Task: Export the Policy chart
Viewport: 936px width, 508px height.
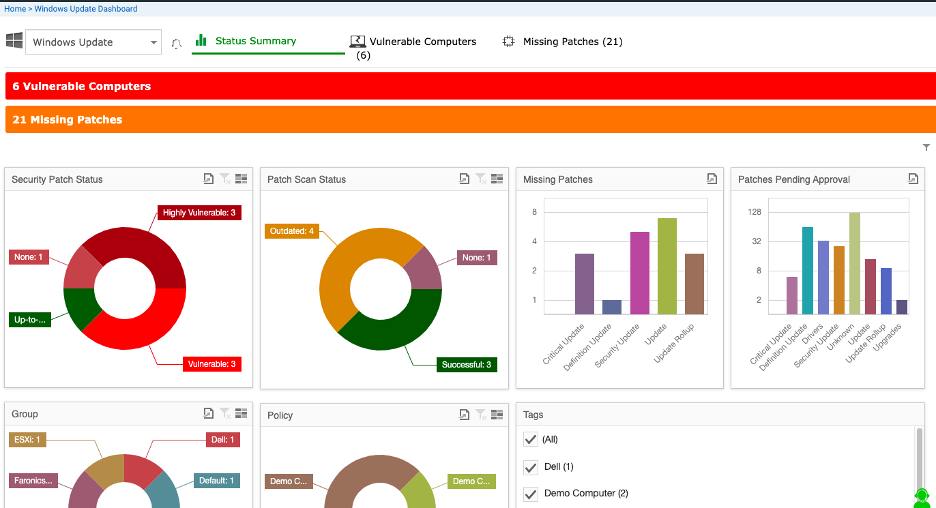Action: 464,414
